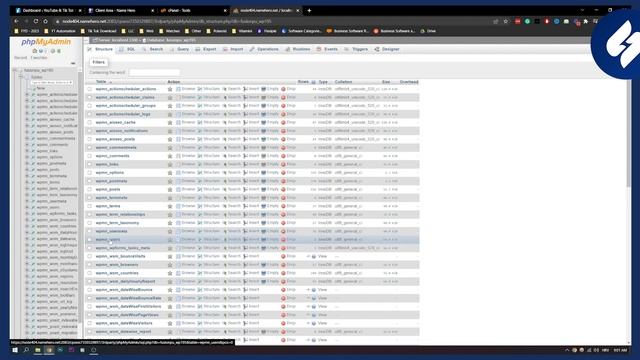Focus the 'Containing the word' filter field
This screenshot has height=360, width=640.
(154, 73)
